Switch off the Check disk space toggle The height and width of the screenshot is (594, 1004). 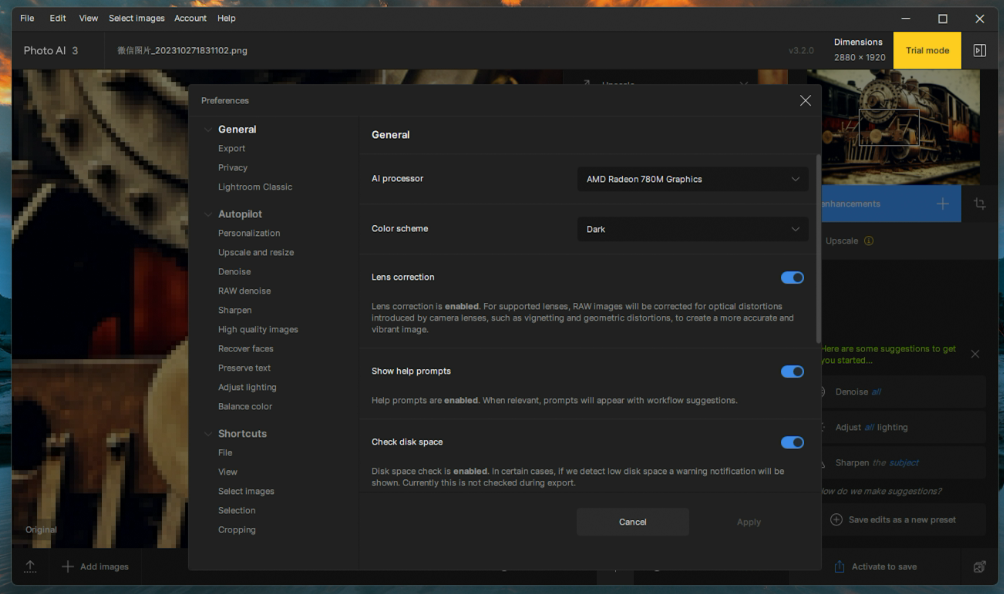792,442
